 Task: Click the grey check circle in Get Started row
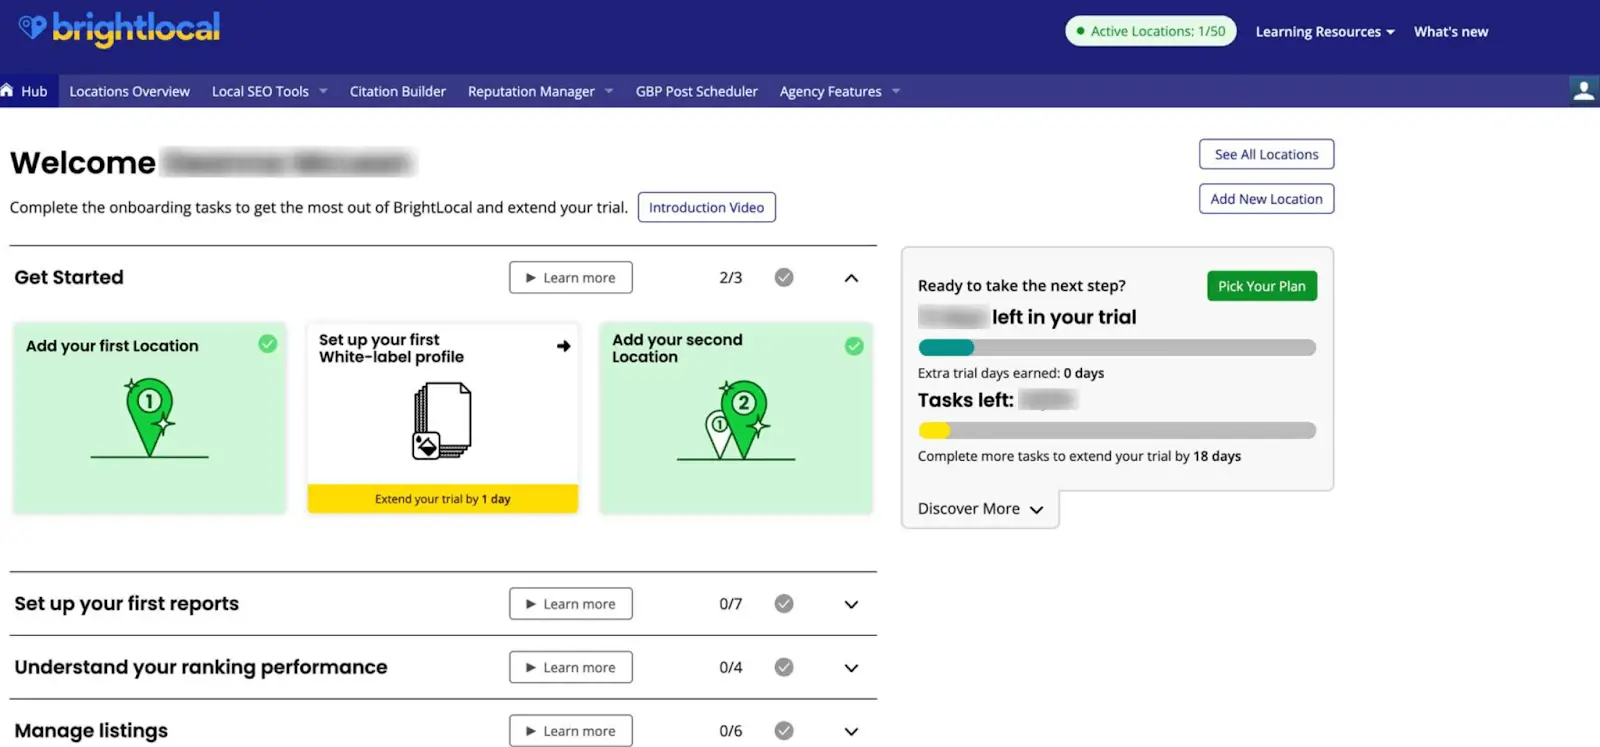(x=784, y=277)
